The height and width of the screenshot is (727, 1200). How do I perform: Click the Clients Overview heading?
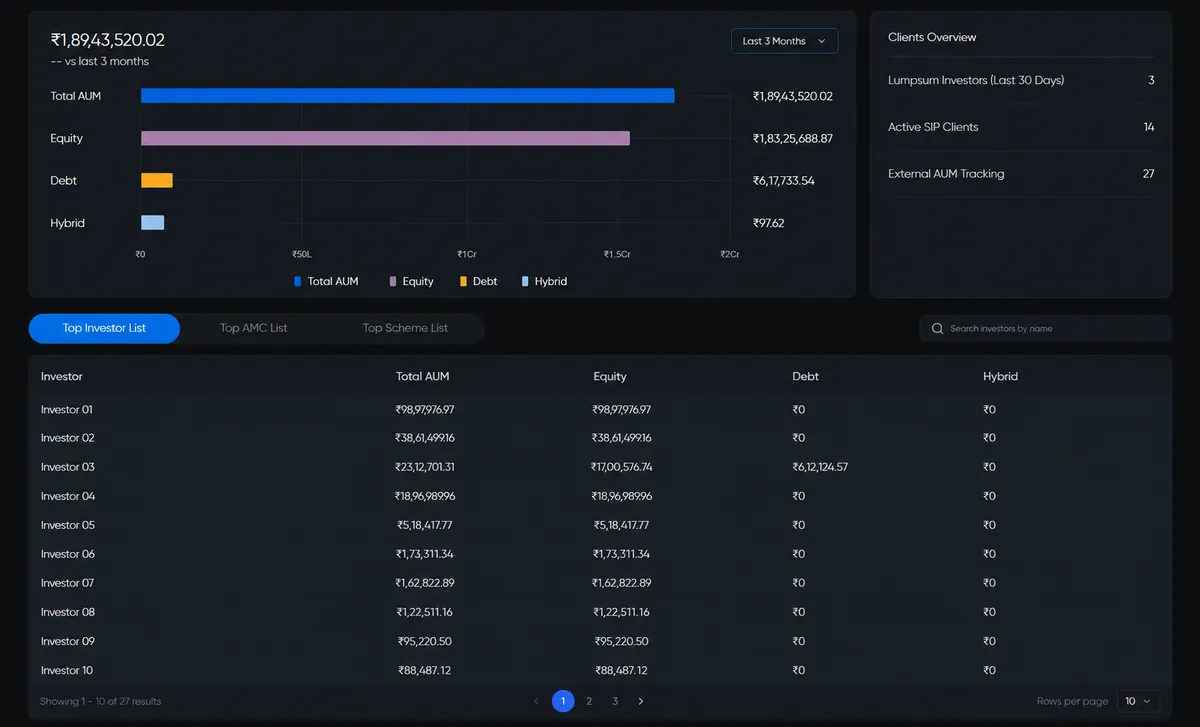click(932, 37)
